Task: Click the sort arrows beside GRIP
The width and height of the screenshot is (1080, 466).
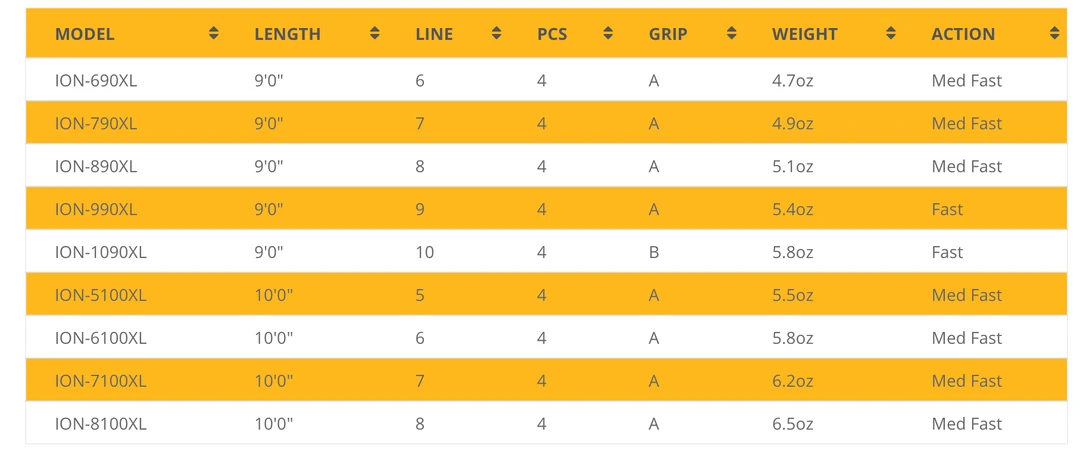Action: coord(731,34)
